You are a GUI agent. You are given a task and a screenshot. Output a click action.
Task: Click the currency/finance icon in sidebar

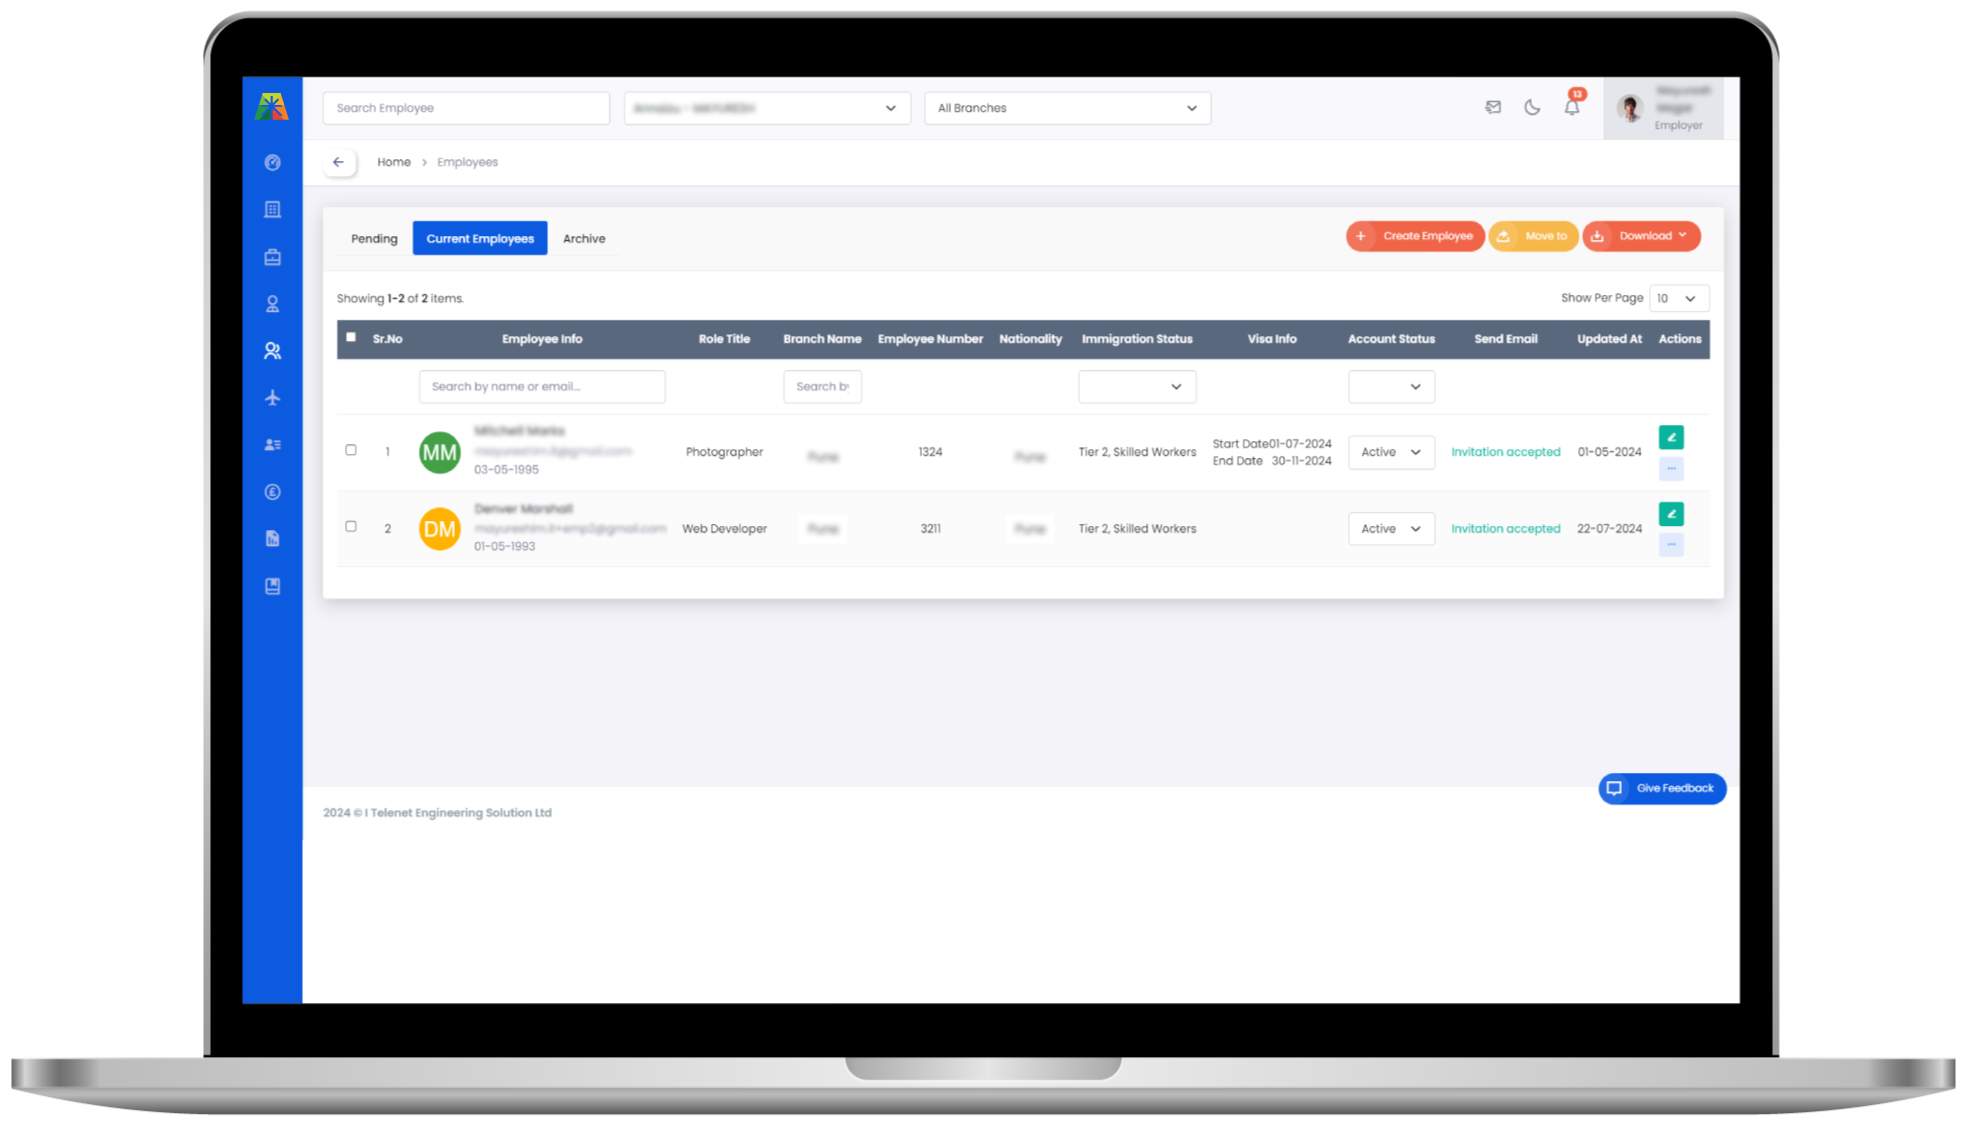coord(273,492)
